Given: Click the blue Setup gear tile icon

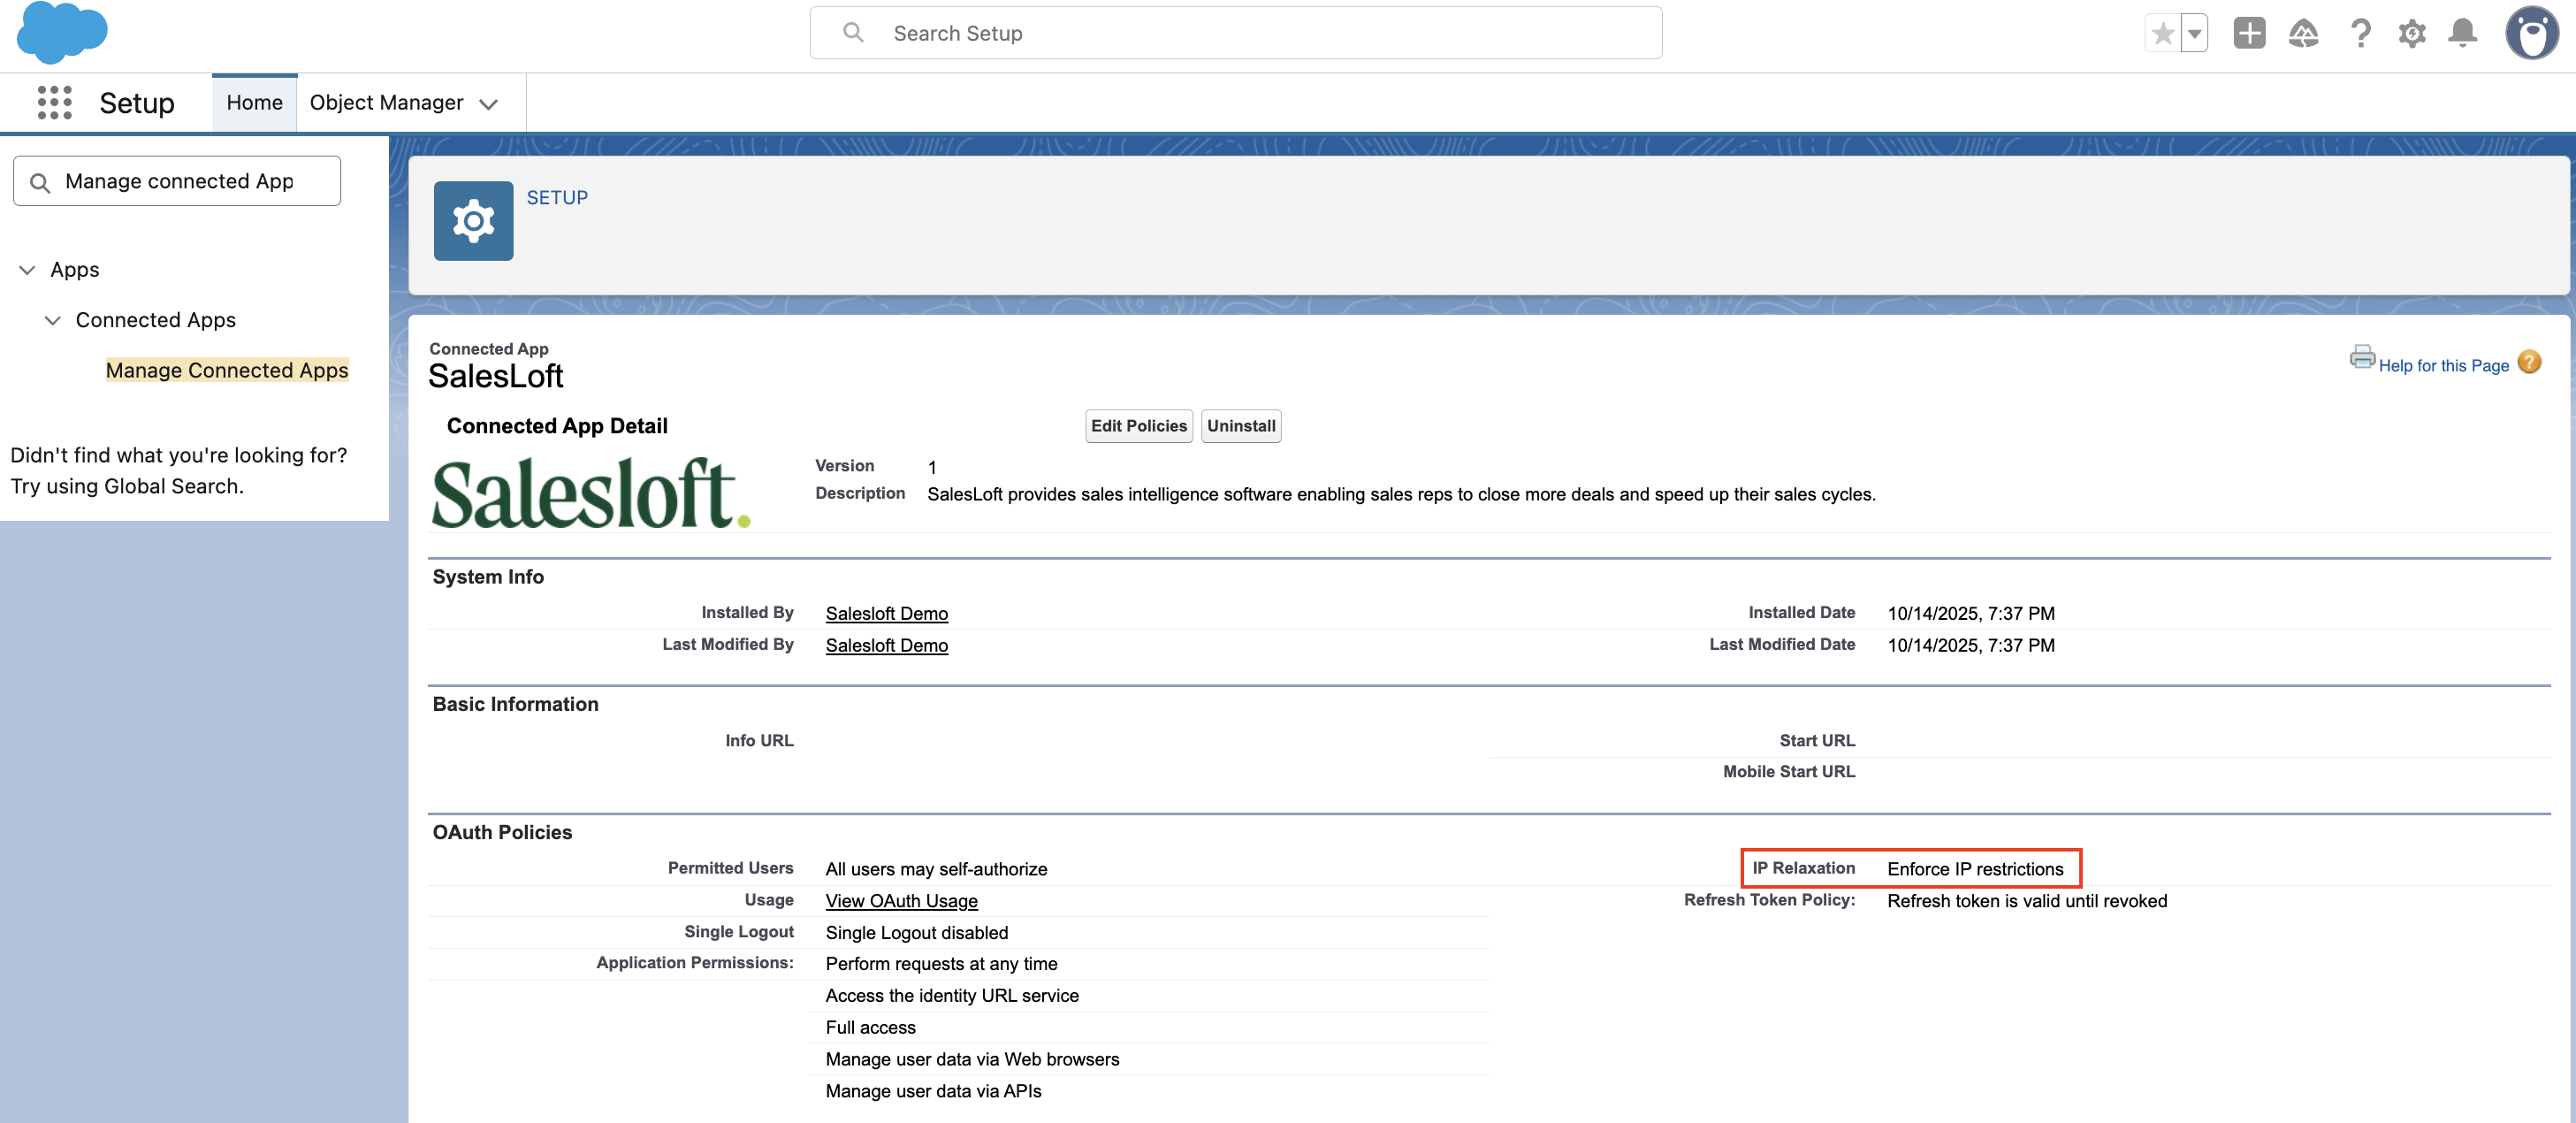Looking at the screenshot, I should pyautogui.click(x=473, y=220).
